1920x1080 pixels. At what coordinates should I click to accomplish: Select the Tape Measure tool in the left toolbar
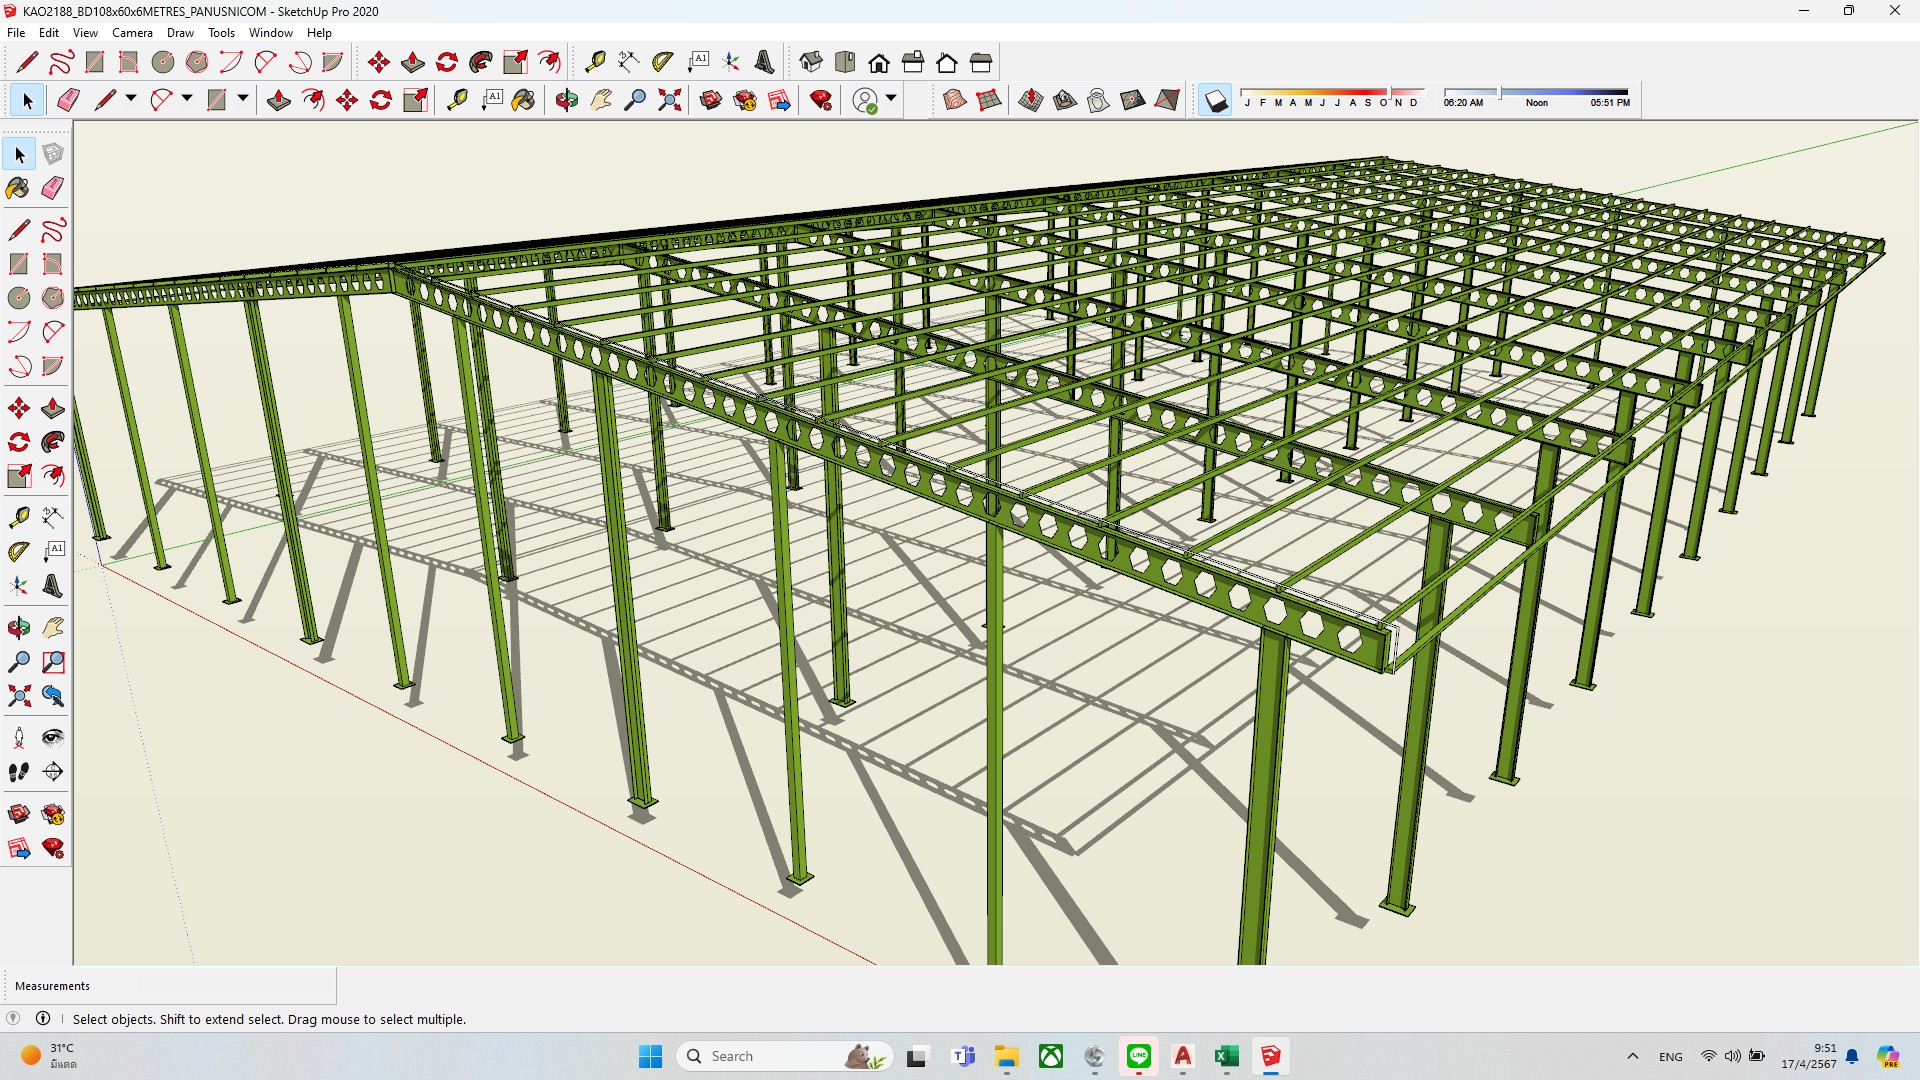[18, 517]
